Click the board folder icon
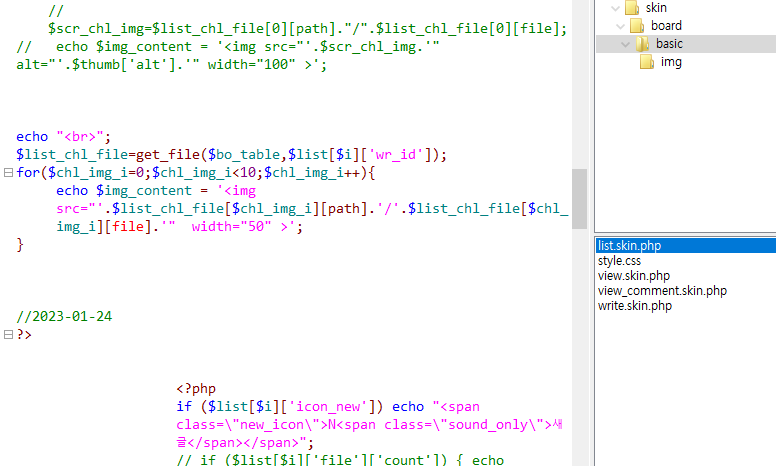 tap(637, 26)
